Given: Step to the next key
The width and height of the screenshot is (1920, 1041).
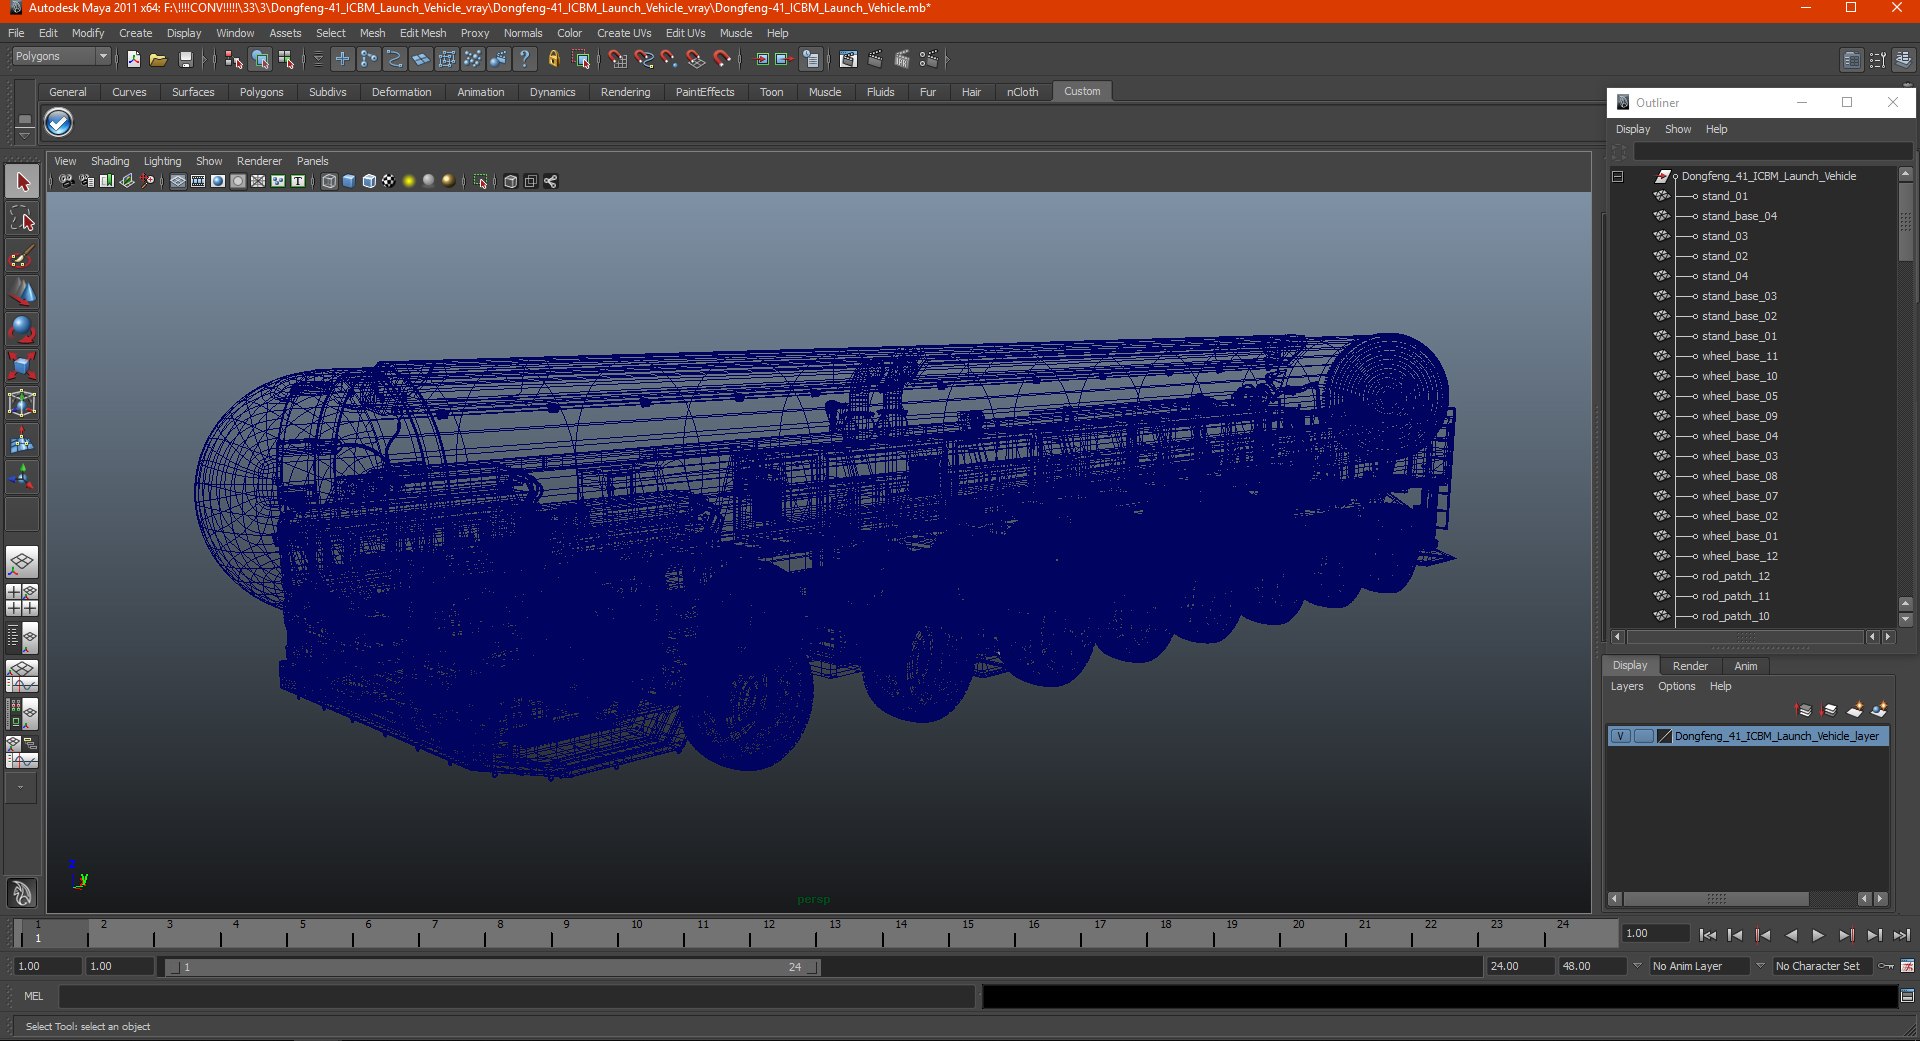Looking at the screenshot, I should [1846, 935].
